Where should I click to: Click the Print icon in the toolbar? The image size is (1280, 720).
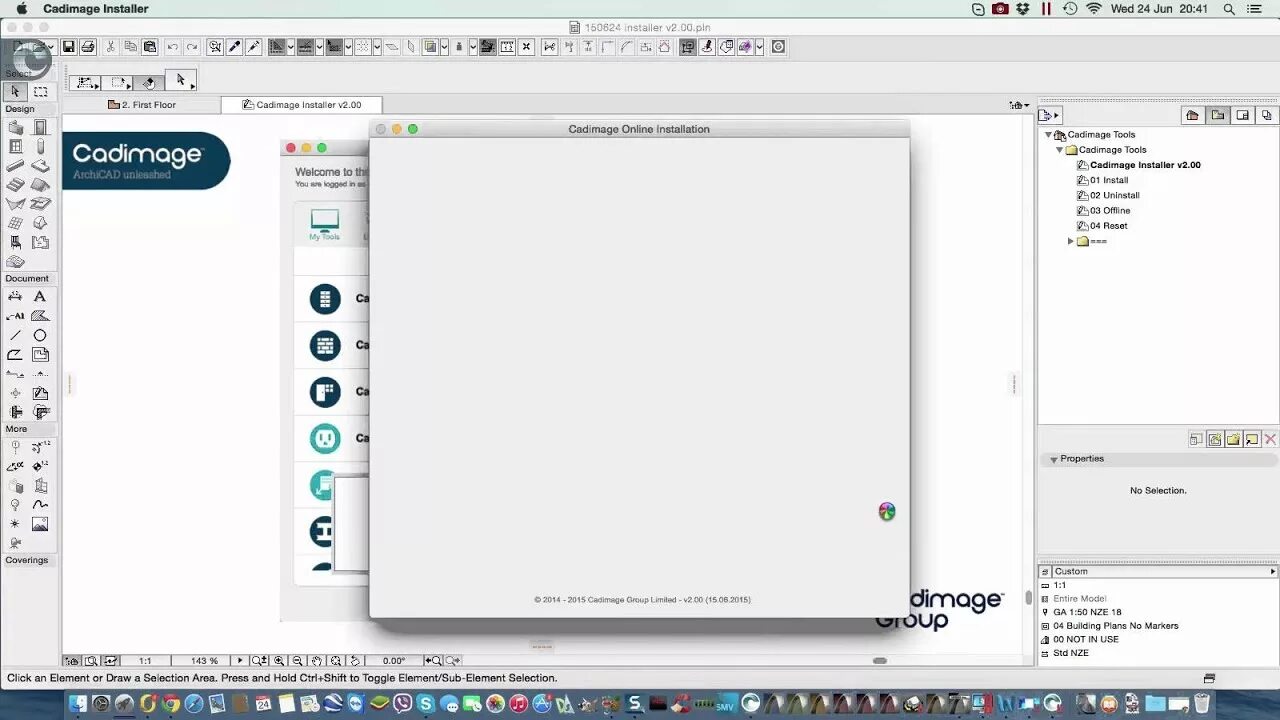88,47
